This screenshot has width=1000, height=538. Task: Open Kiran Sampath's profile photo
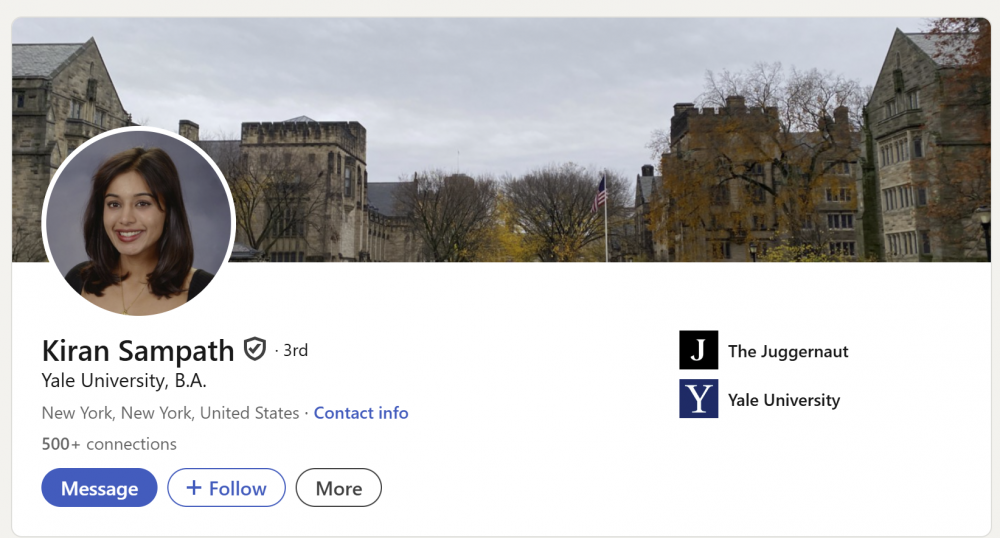[138, 221]
